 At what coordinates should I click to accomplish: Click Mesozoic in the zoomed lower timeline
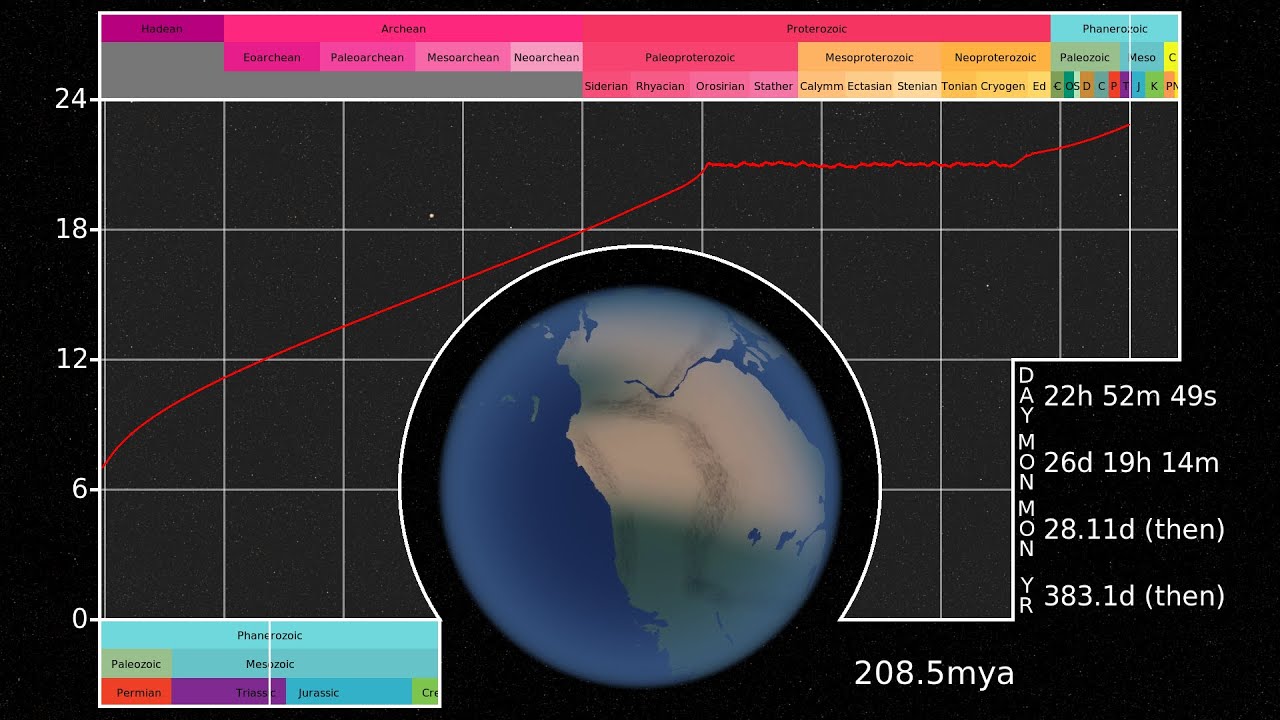[305, 663]
